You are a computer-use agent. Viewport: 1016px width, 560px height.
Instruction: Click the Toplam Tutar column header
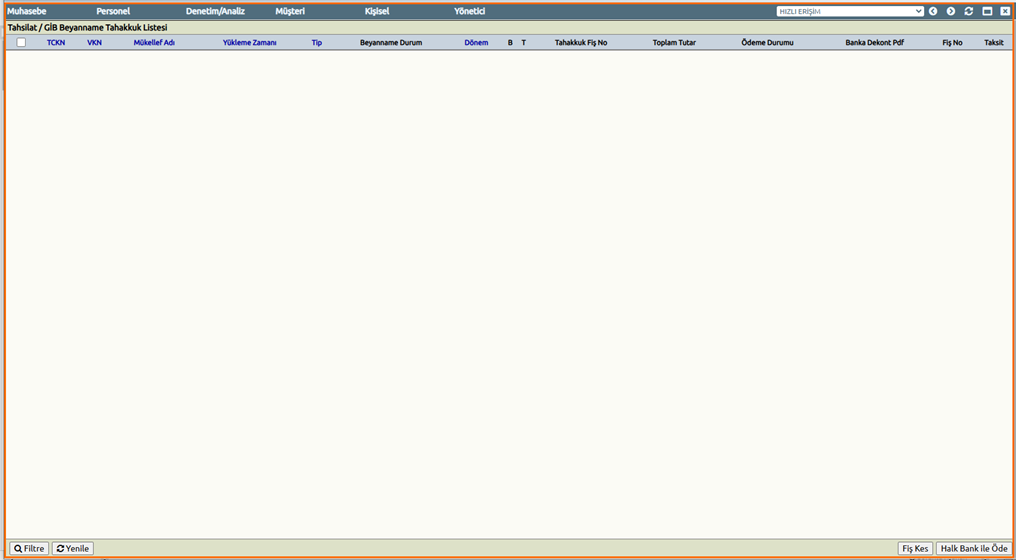point(675,42)
